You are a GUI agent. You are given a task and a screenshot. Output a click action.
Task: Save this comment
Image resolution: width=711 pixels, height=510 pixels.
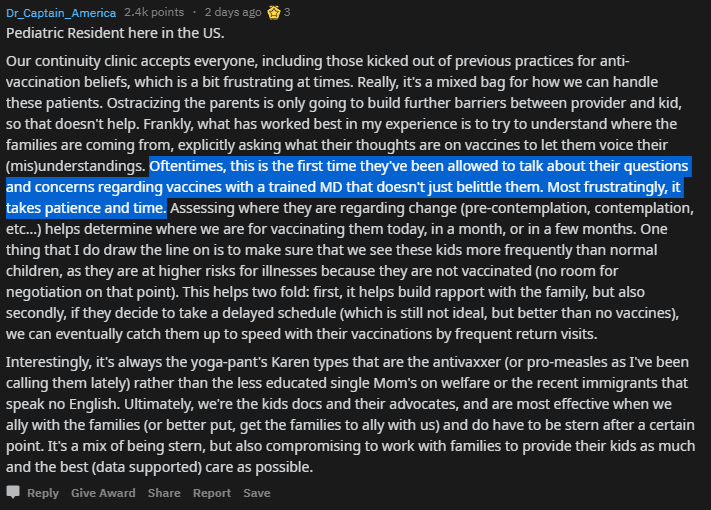[256, 493]
